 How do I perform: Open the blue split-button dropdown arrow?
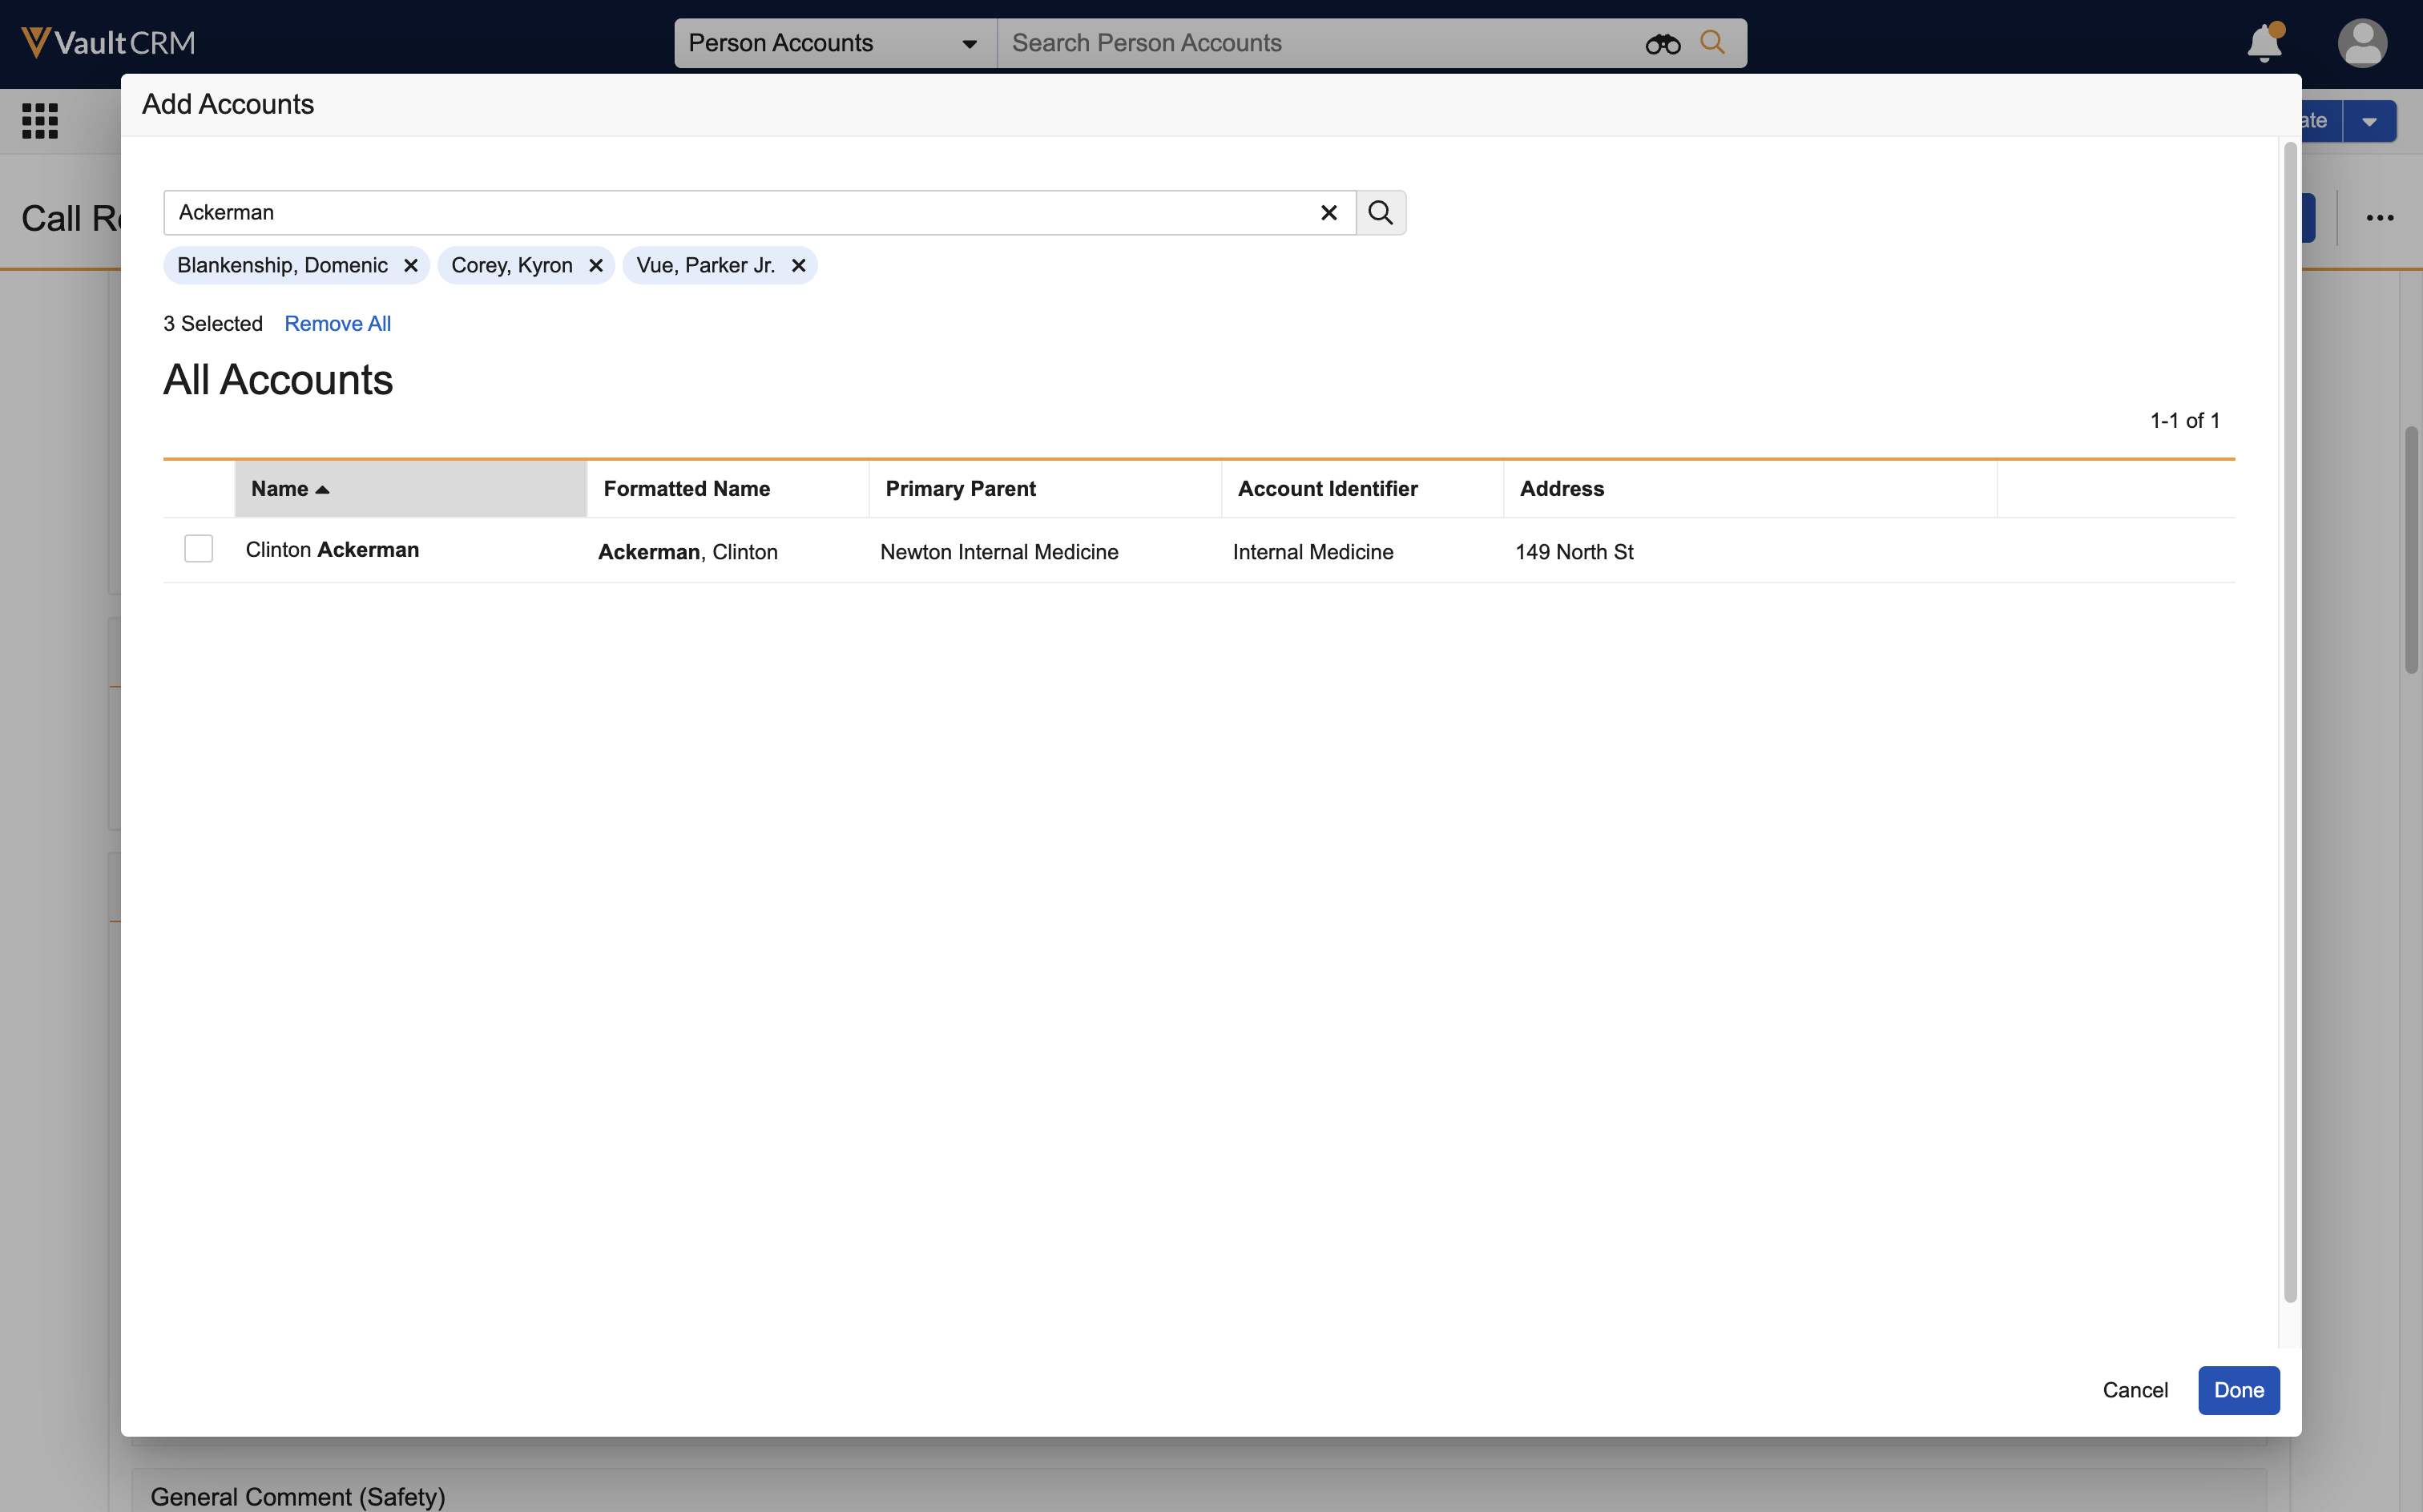(2368, 122)
